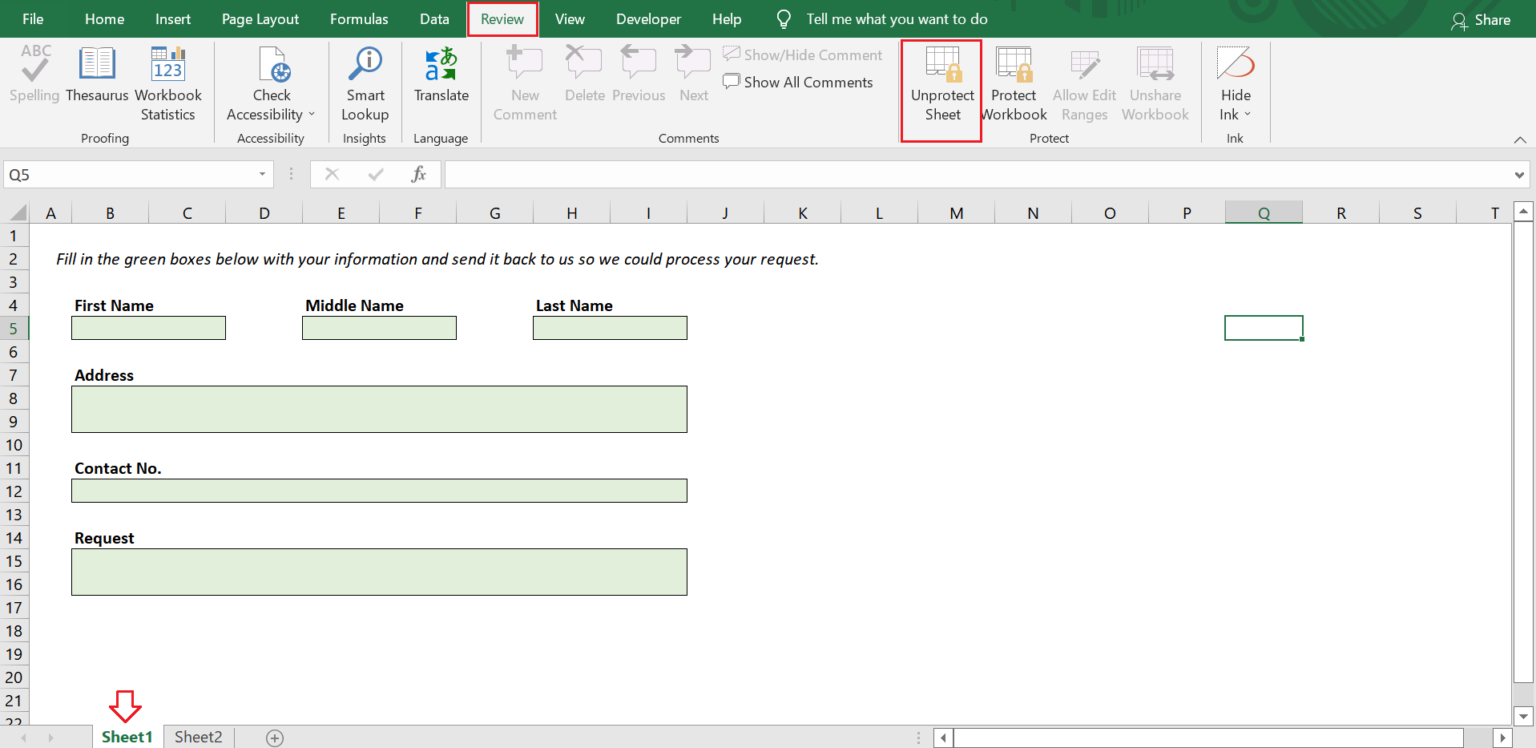Screen dimensions: 1536x748
Task: Toggle Show All Comments
Action: pos(797,82)
